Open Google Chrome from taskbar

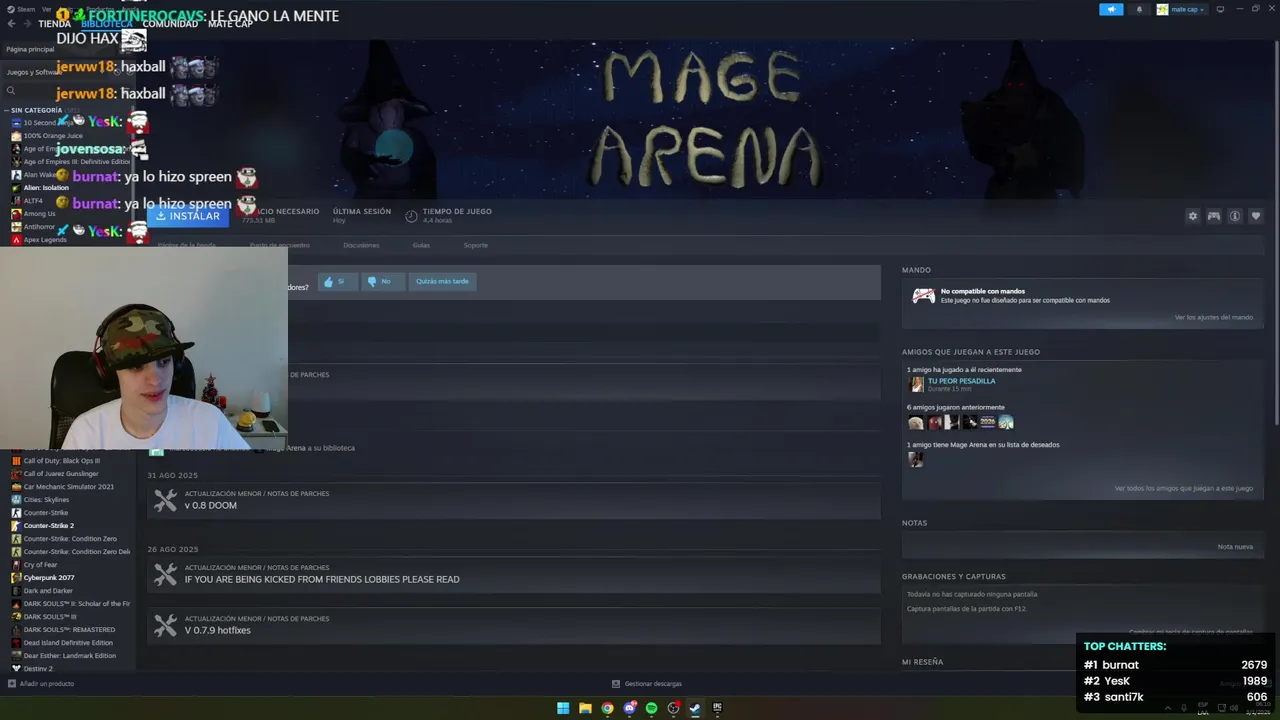pyautogui.click(x=607, y=708)
